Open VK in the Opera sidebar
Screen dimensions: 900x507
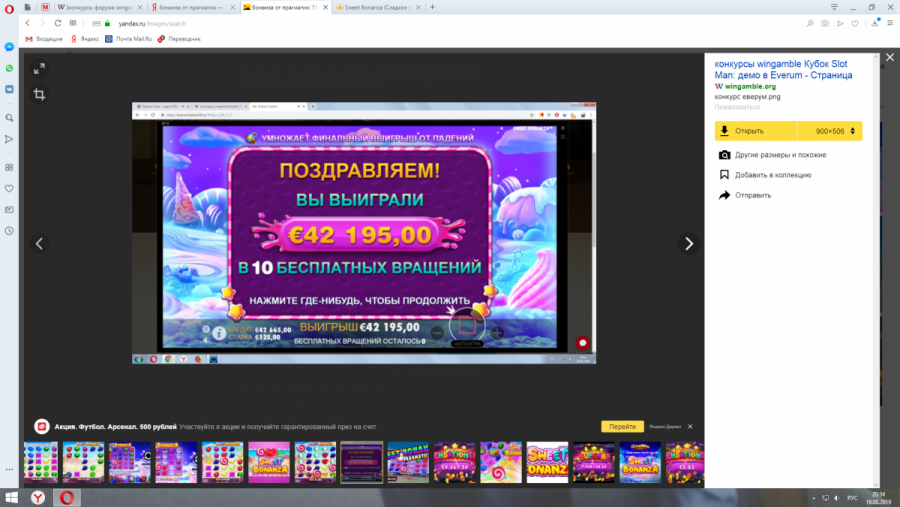coord(9,90)
